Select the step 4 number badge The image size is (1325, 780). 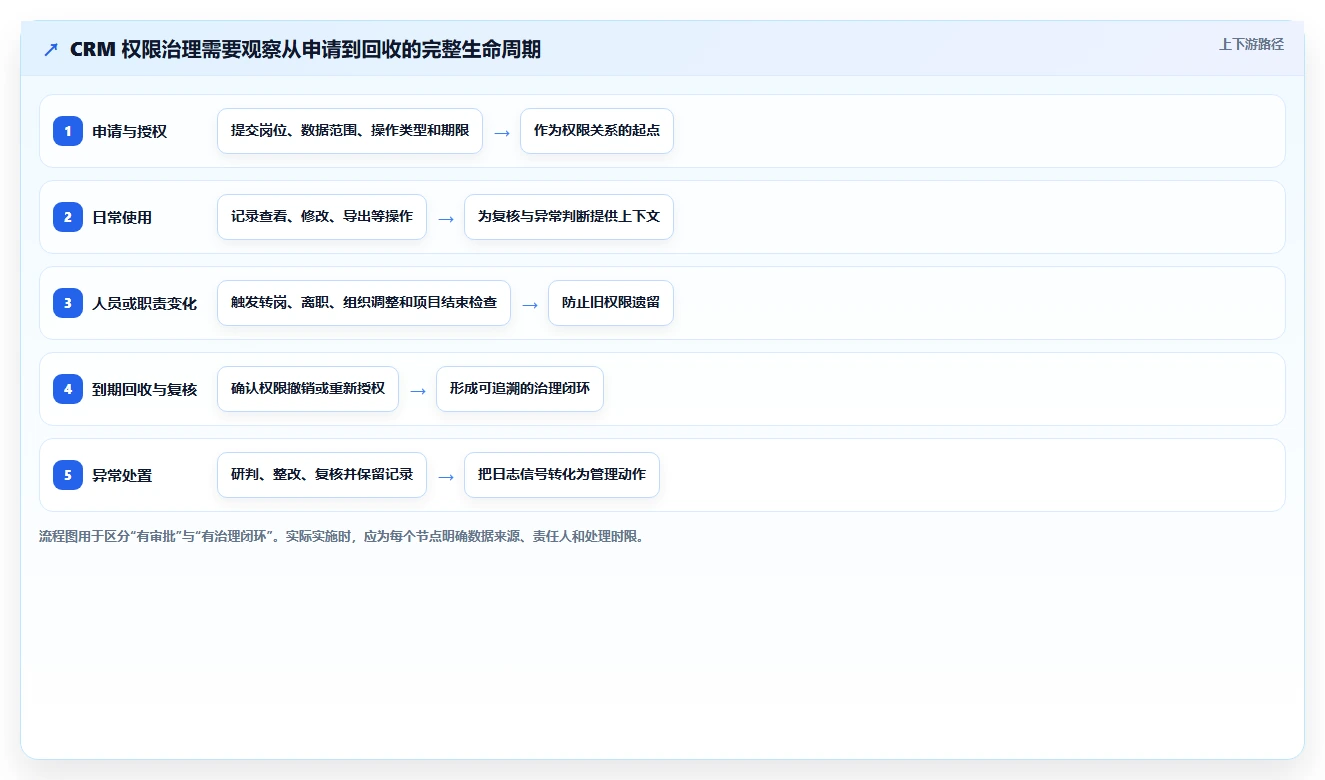tap(68, 389)
